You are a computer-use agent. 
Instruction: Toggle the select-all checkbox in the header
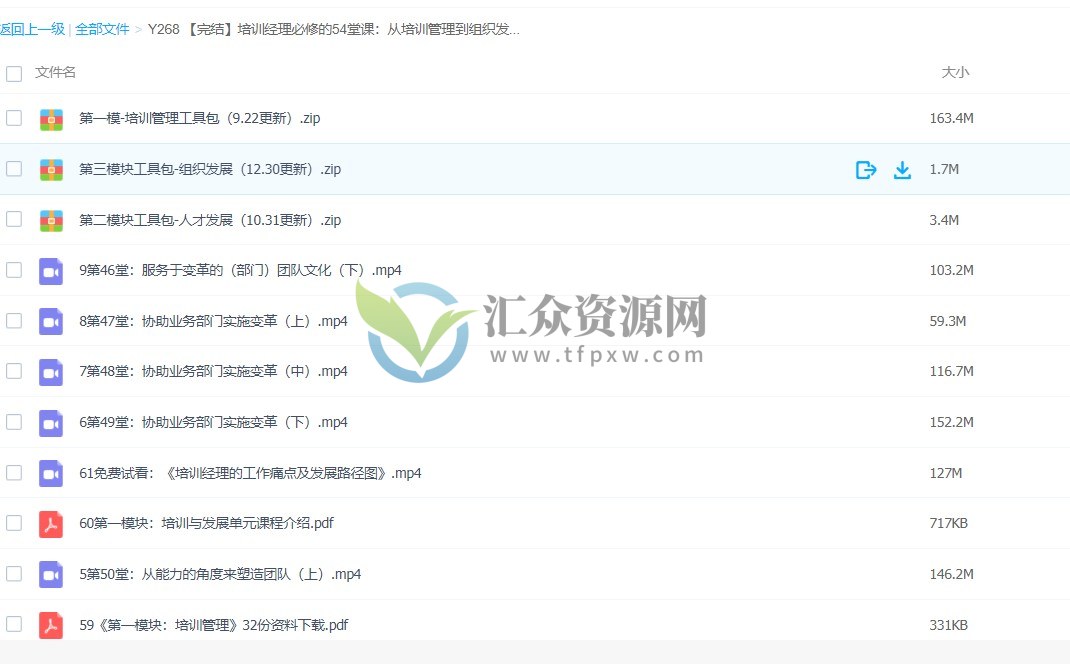tap(14, 73)
